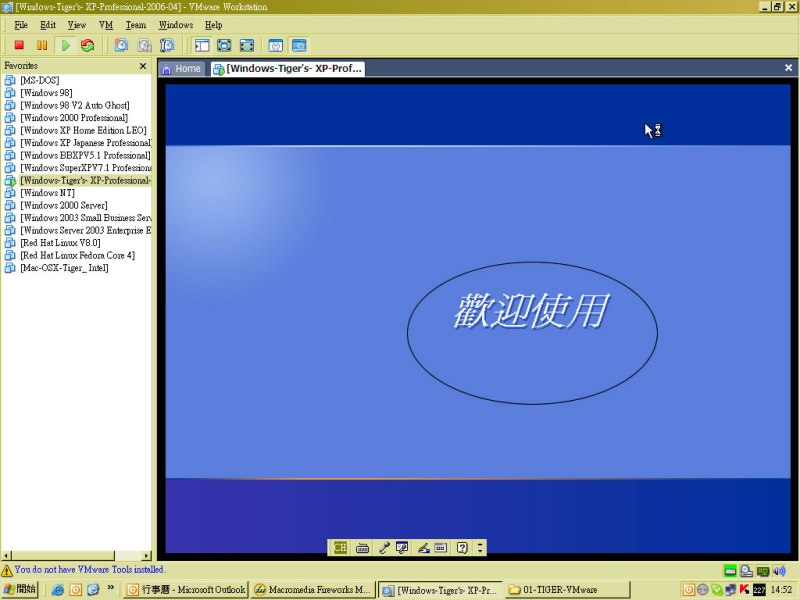Click the CH input language indicator
Viewport: 800px width, 600px height.
pyautogui.click(x=340, y=548)
